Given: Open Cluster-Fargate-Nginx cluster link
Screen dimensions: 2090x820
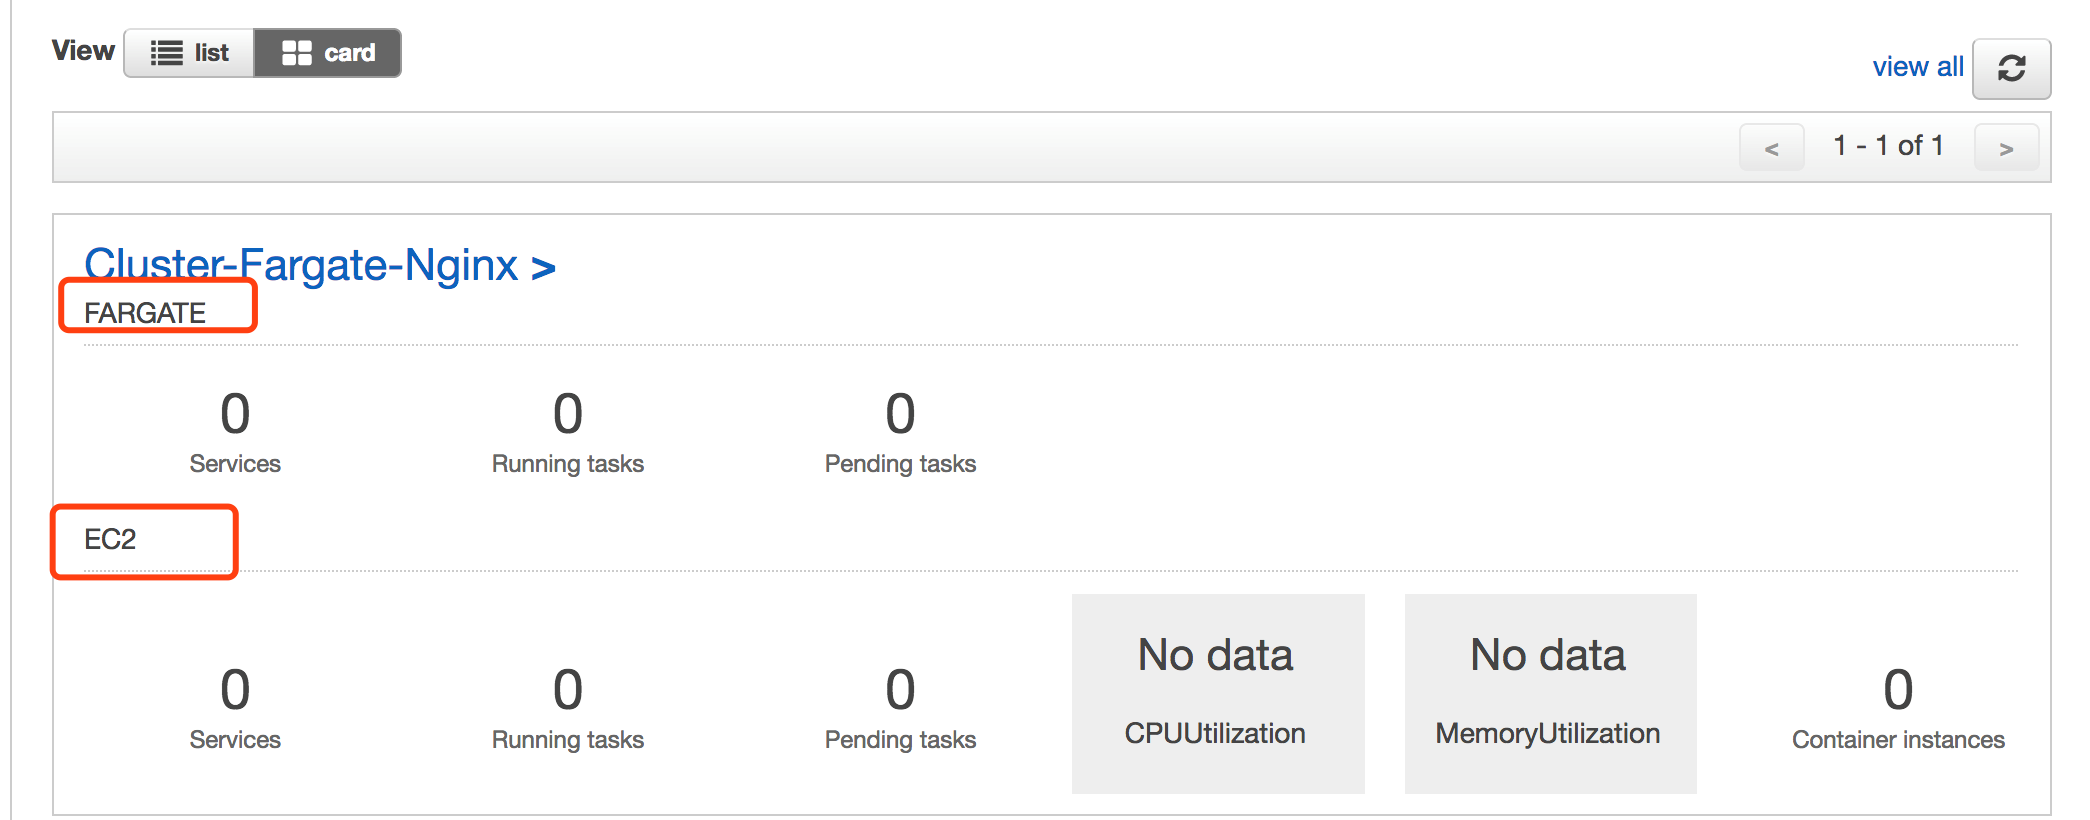Looking at the screenshot, I should click(301, 265).
